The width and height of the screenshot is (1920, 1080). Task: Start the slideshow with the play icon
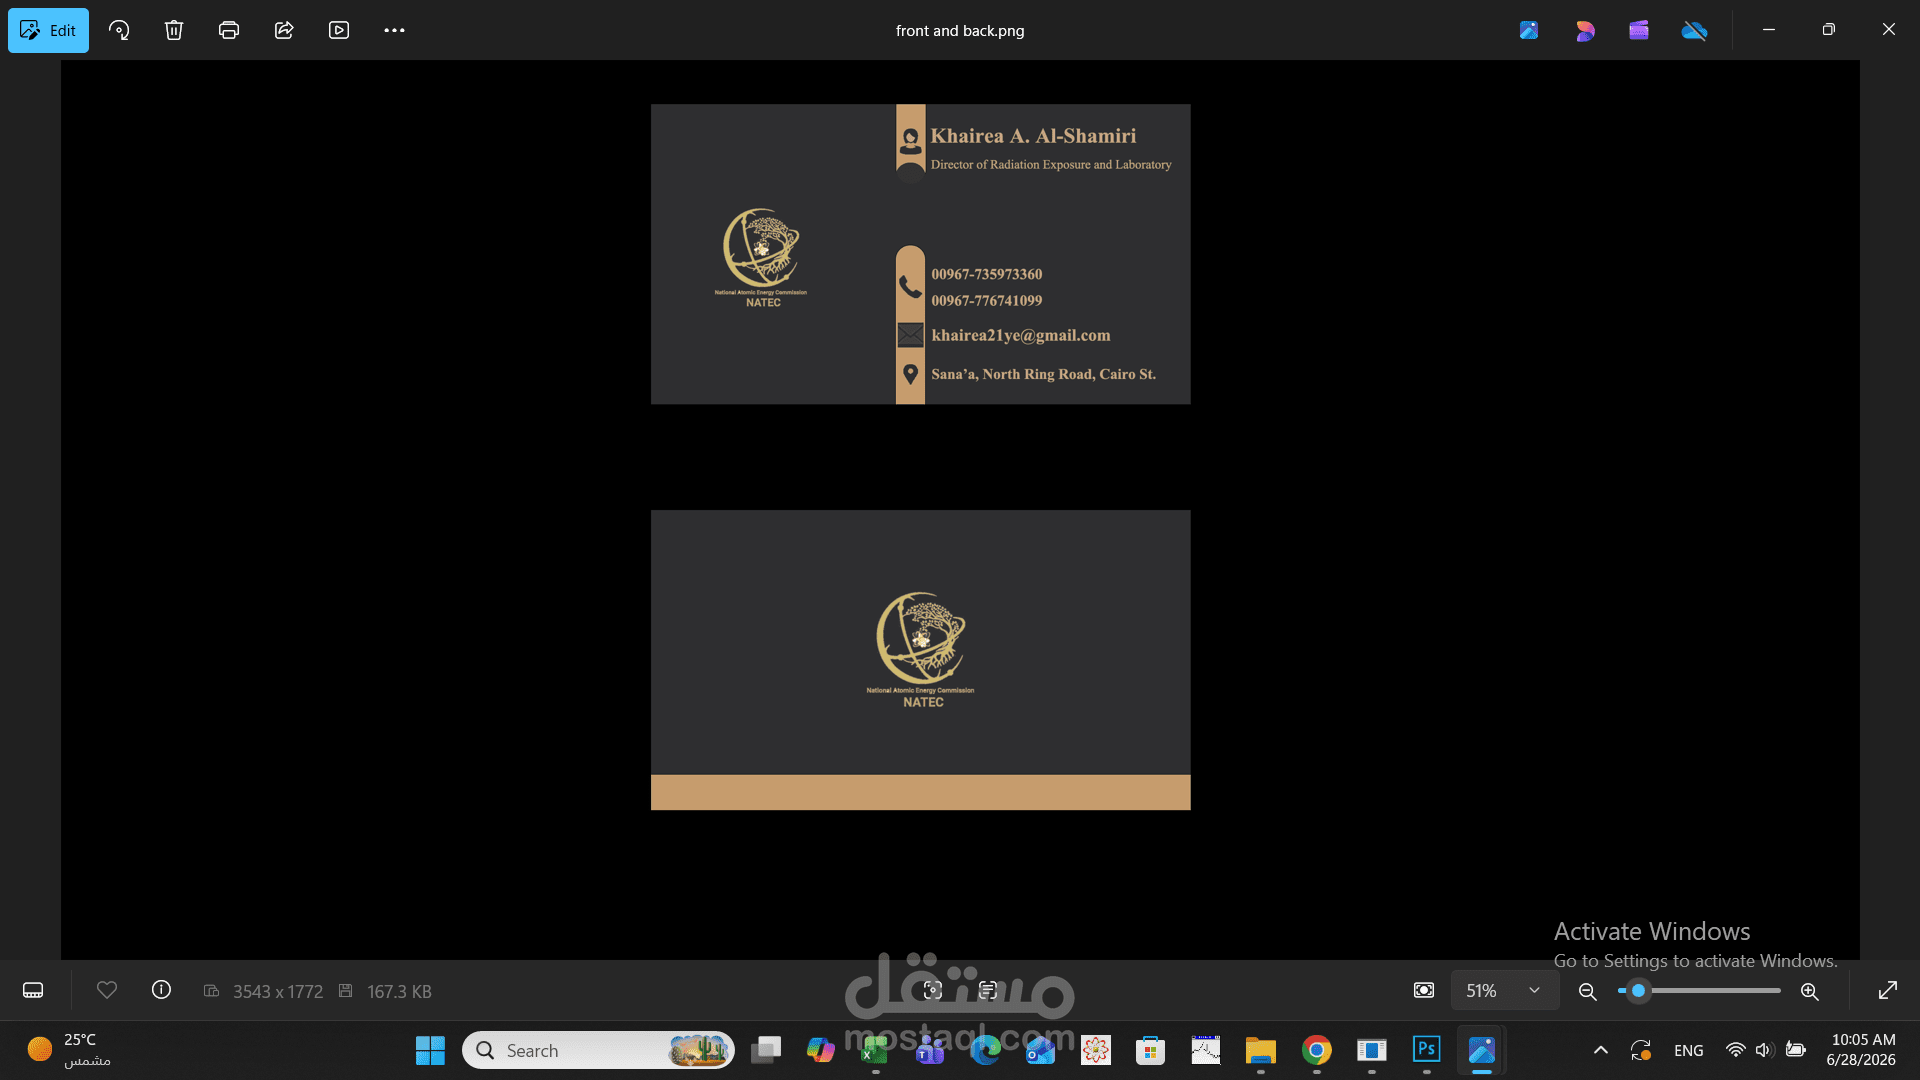click(x=339, y=30)
